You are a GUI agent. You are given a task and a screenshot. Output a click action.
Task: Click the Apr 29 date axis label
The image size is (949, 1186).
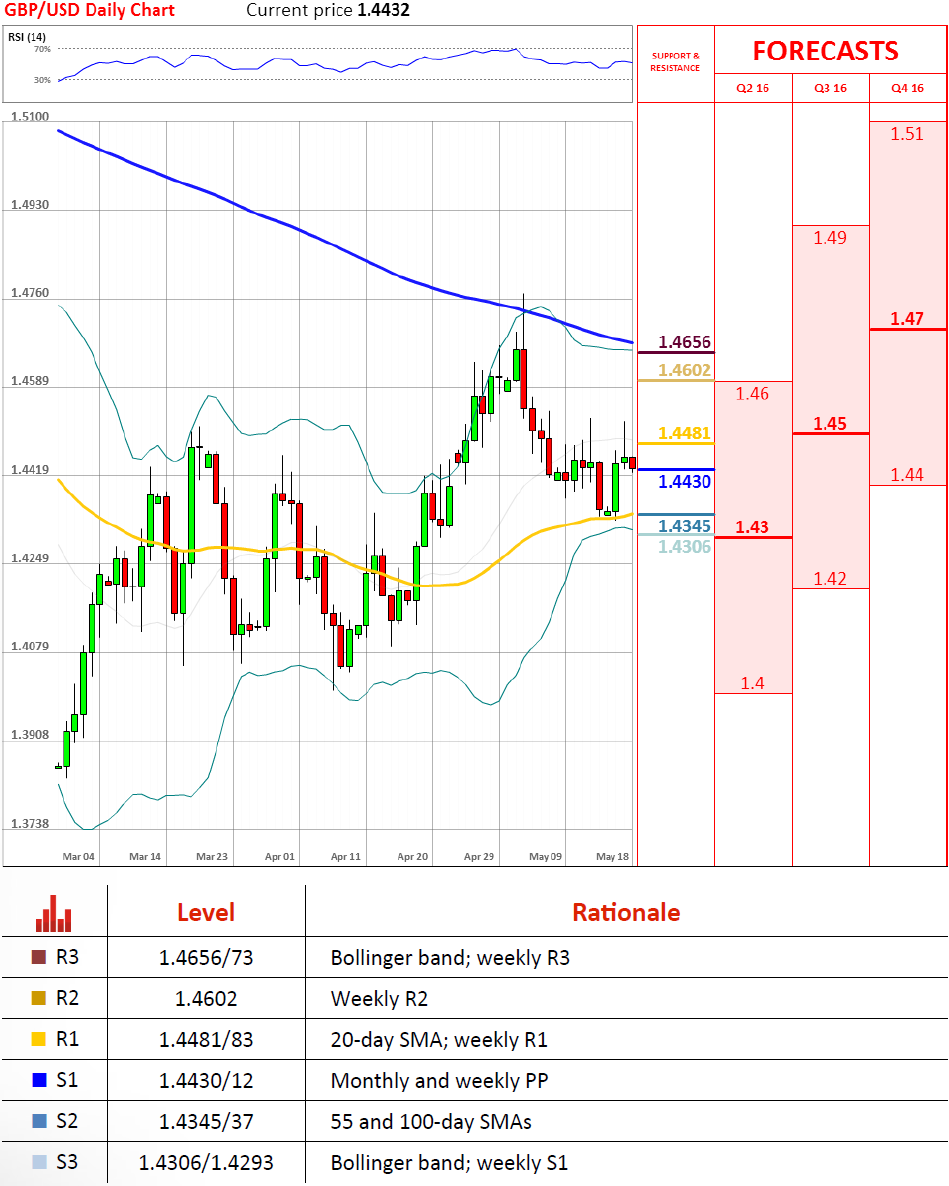point(479,856)
